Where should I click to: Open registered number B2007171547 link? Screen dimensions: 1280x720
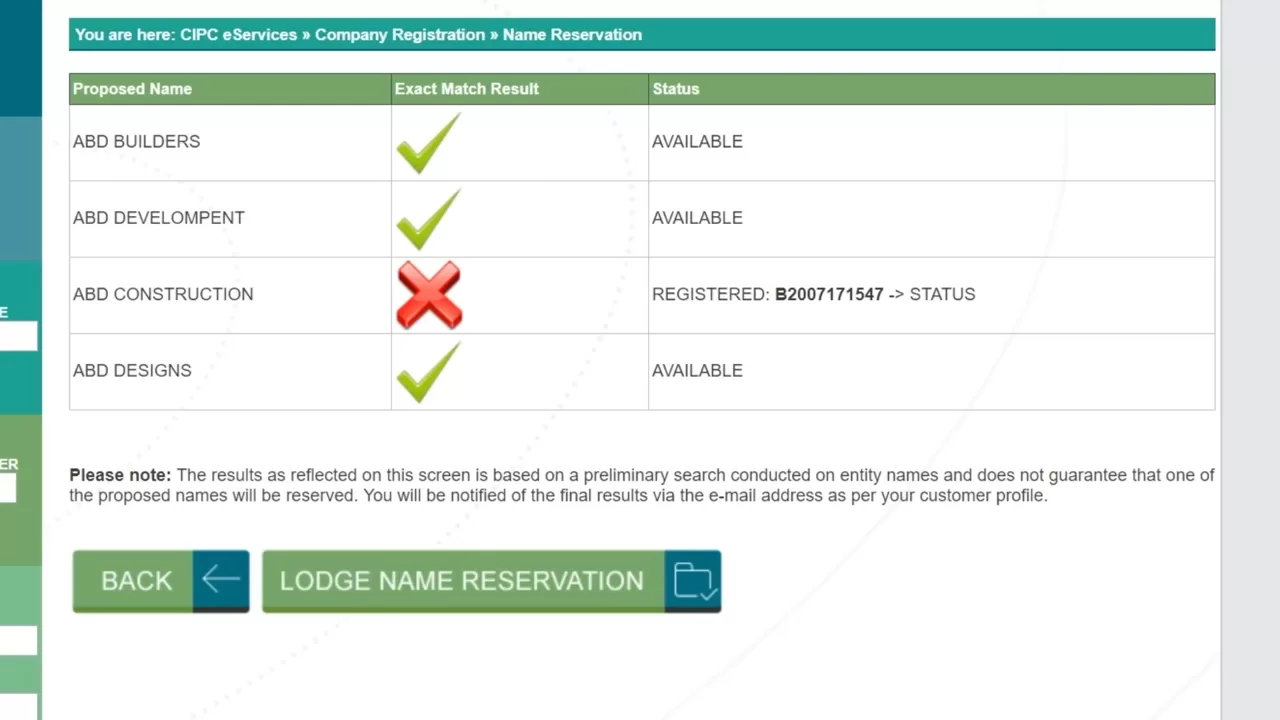(829, 294)
